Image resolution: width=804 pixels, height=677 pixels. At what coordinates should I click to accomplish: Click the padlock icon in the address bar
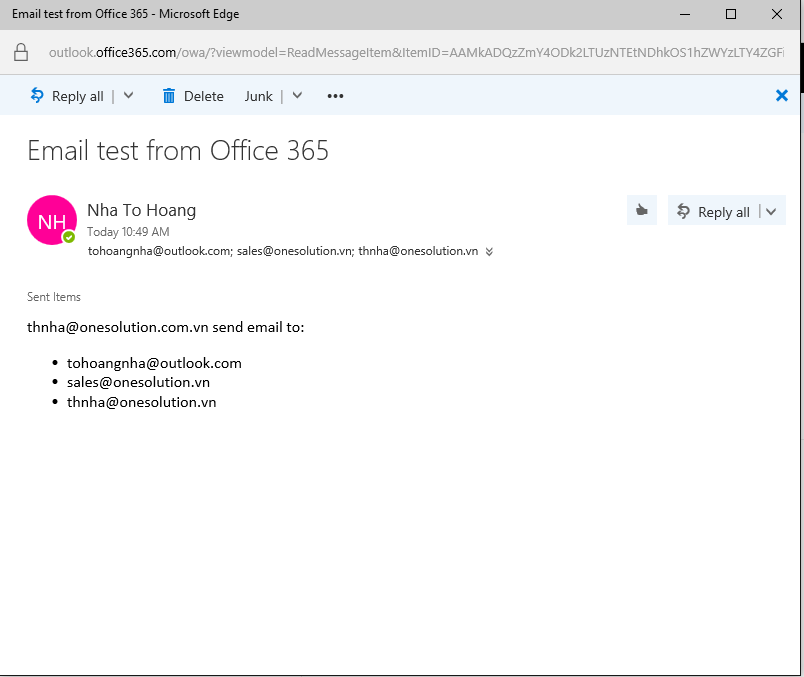[x=22, y=52]
